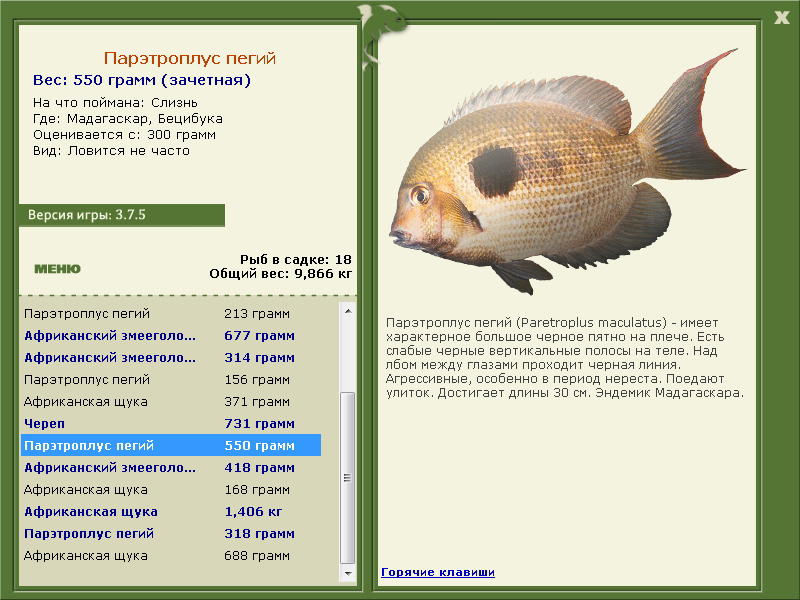Click the fish title Парэтроплус пегий heading
Image resolution: width=800 pixels, height=600 pixels.
point(190,58)
